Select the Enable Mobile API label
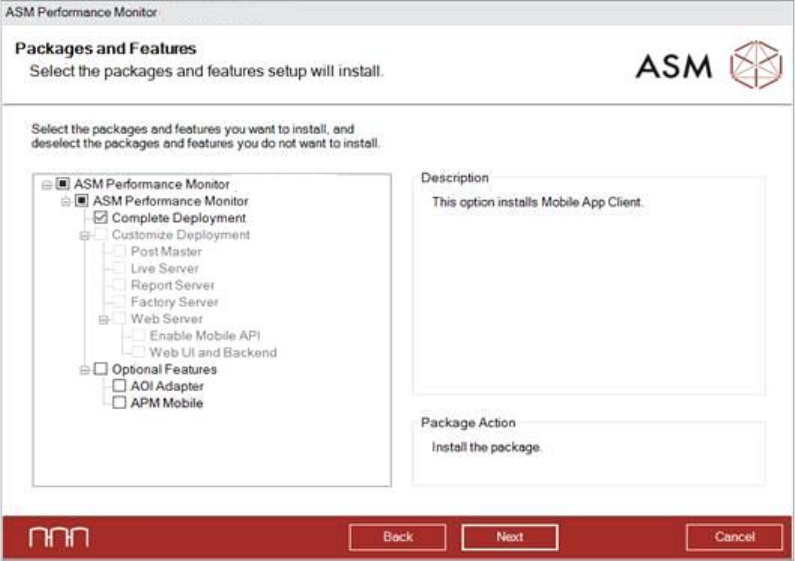This screenshot has height=561, width=795. tap(205, 335)
